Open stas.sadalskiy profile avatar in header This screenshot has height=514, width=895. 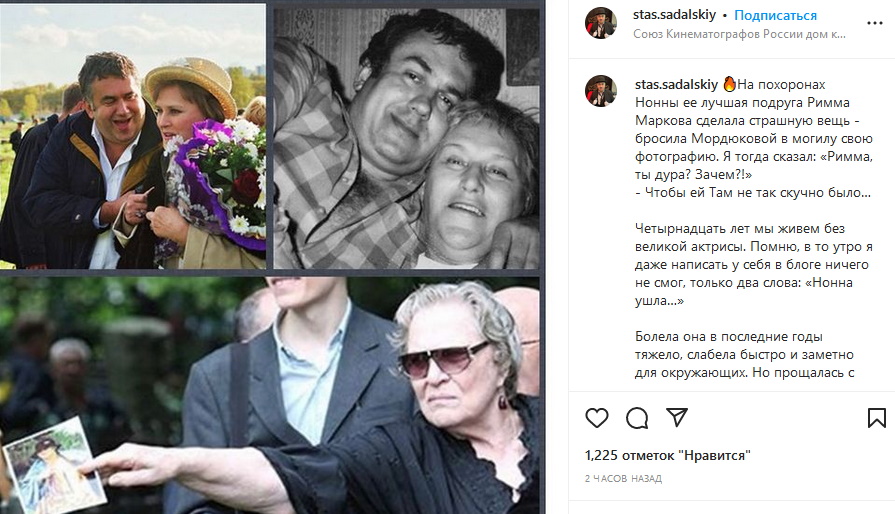pyautogui.click(x=600, y=23)
